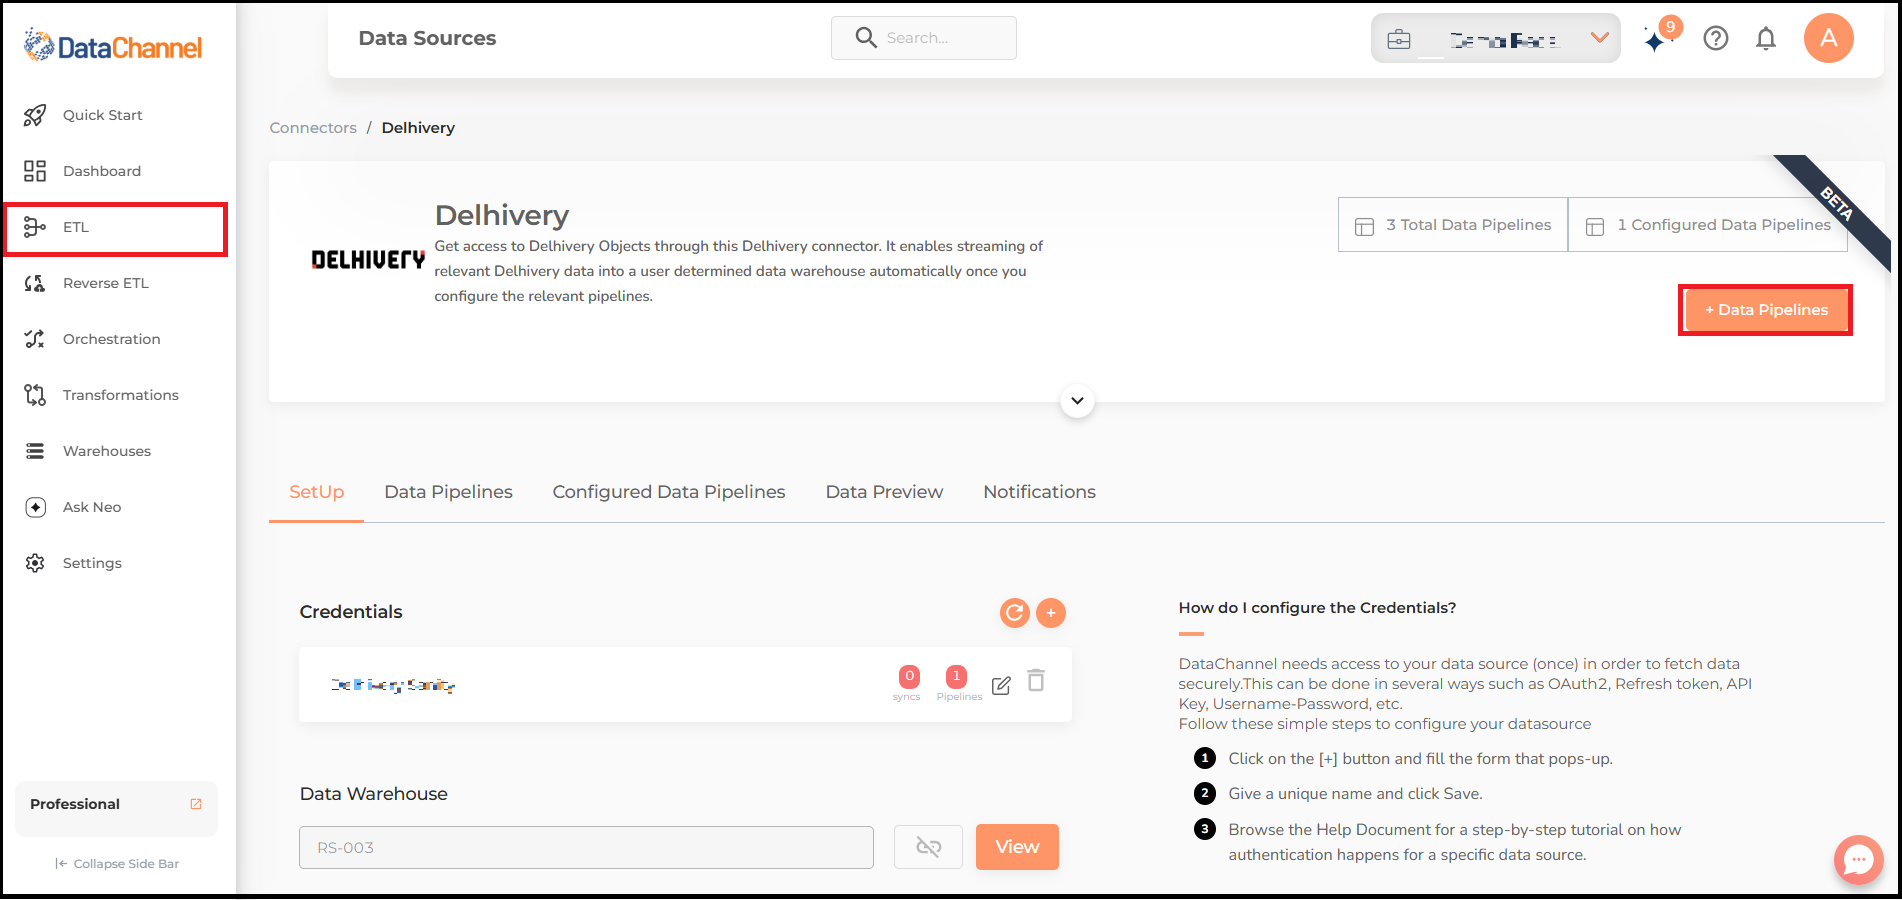
Task: Add a new credential with plus button
Action: point(1051,613)
